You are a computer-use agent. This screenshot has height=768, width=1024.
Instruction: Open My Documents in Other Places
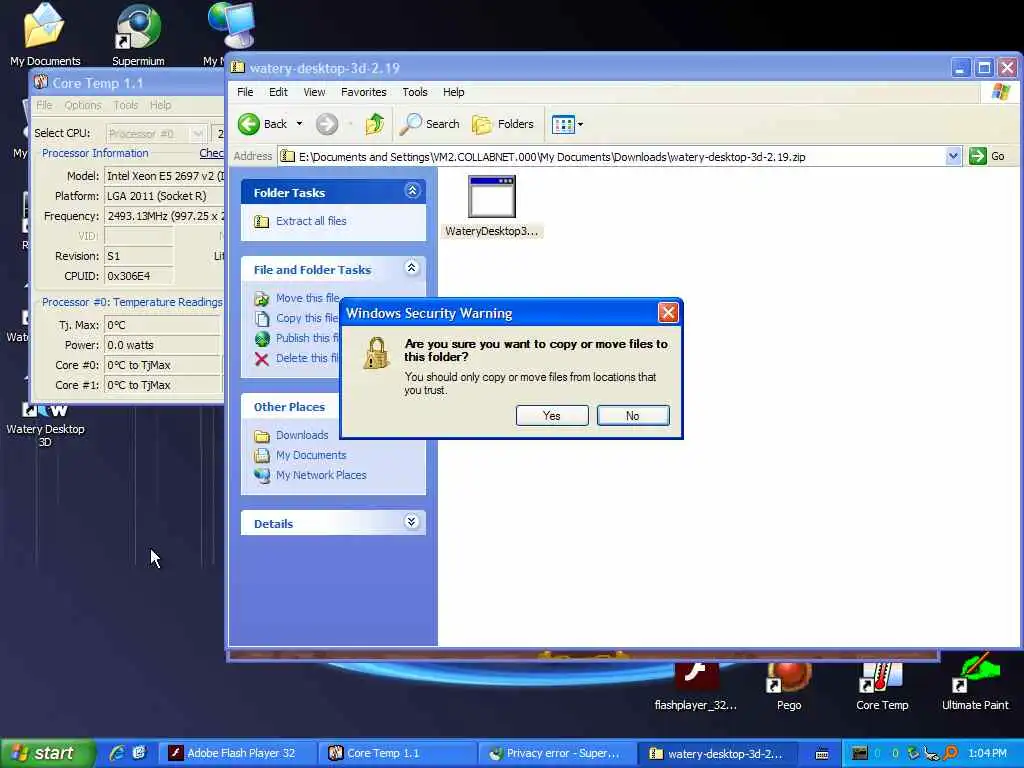tap(311, 455)
